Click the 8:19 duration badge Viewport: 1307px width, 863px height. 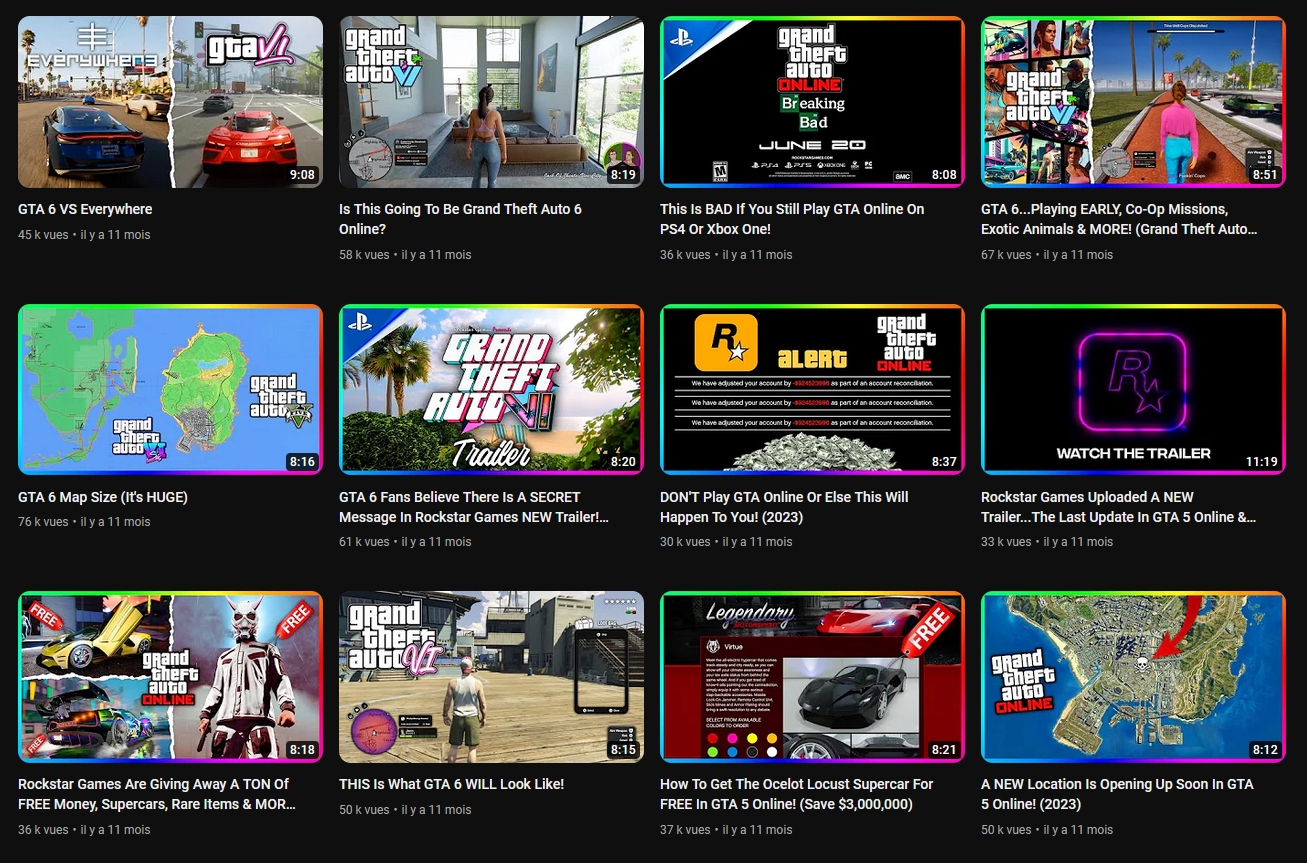coord(623,174)
